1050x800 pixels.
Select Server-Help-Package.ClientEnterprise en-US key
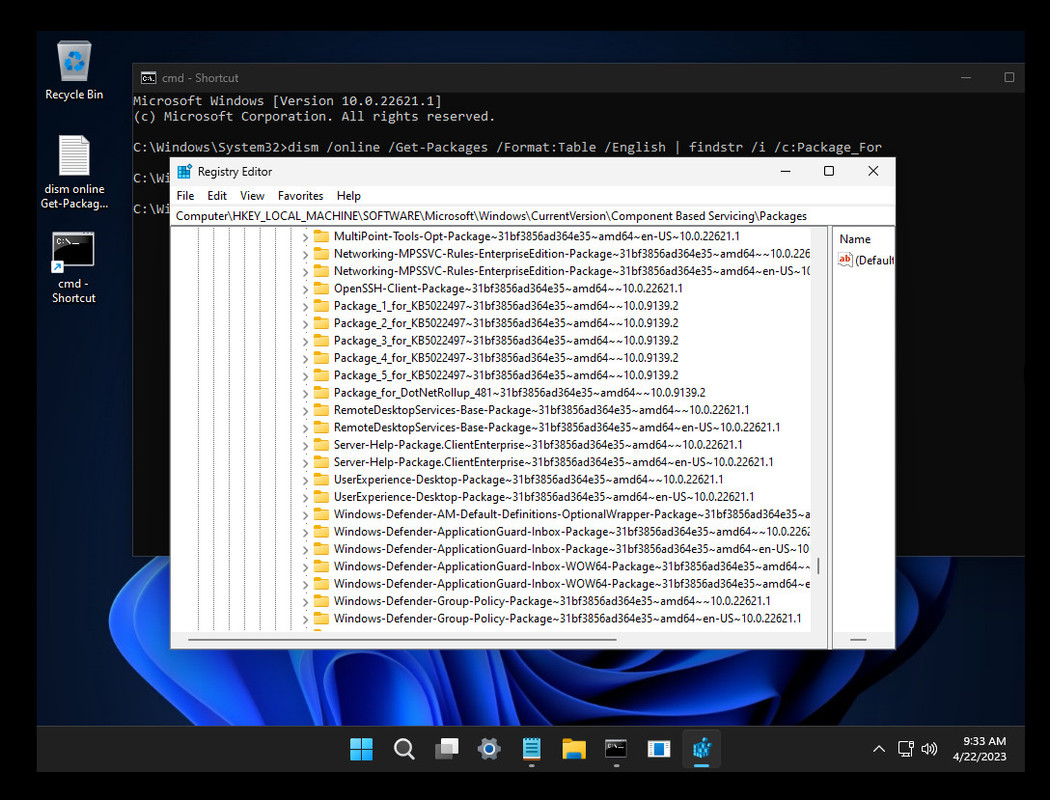pos(553,462)
